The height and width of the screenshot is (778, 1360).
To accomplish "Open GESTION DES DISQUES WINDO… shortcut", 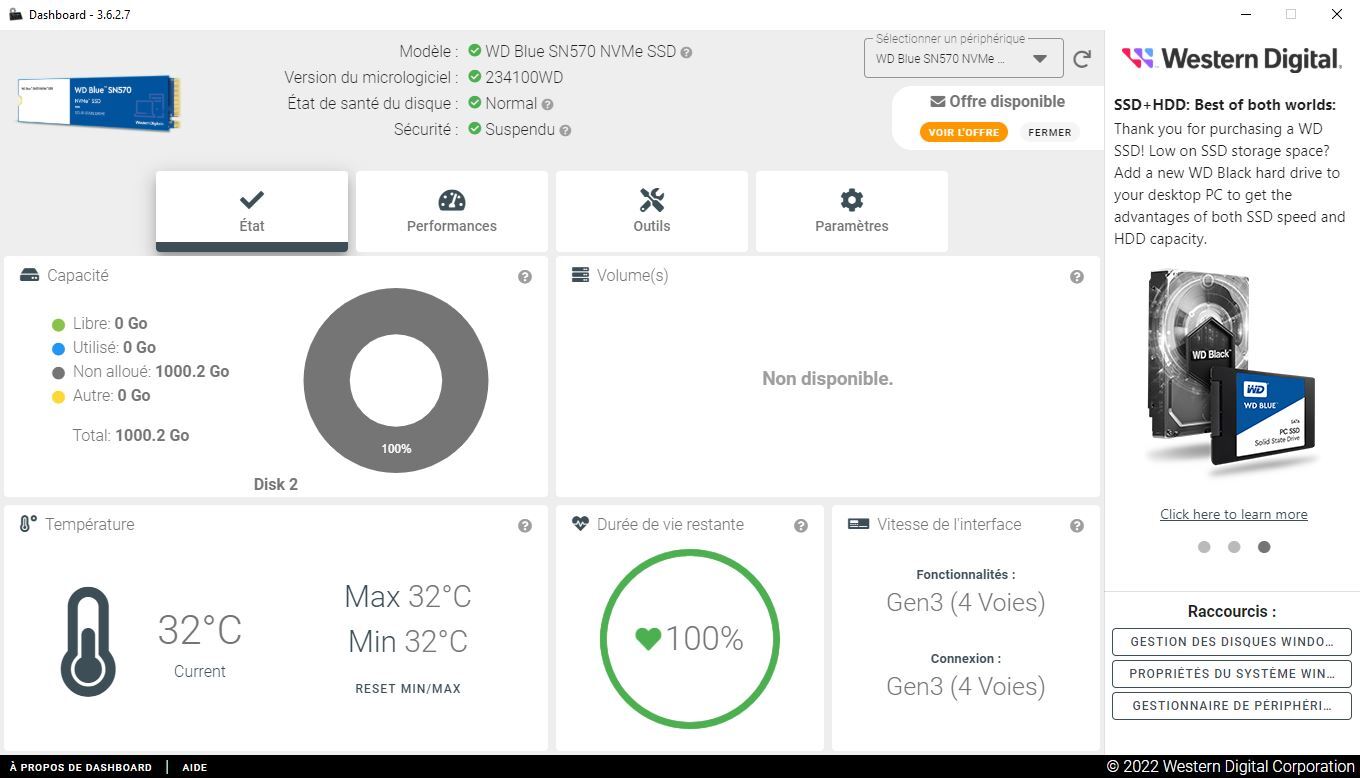I will (1232, 642).
